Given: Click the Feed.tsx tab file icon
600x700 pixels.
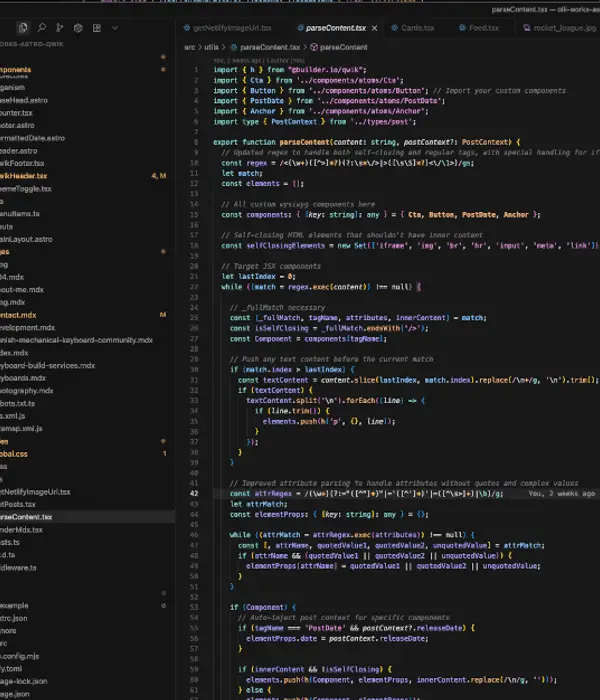Looking at the screenshot, I should coord(462,28).
